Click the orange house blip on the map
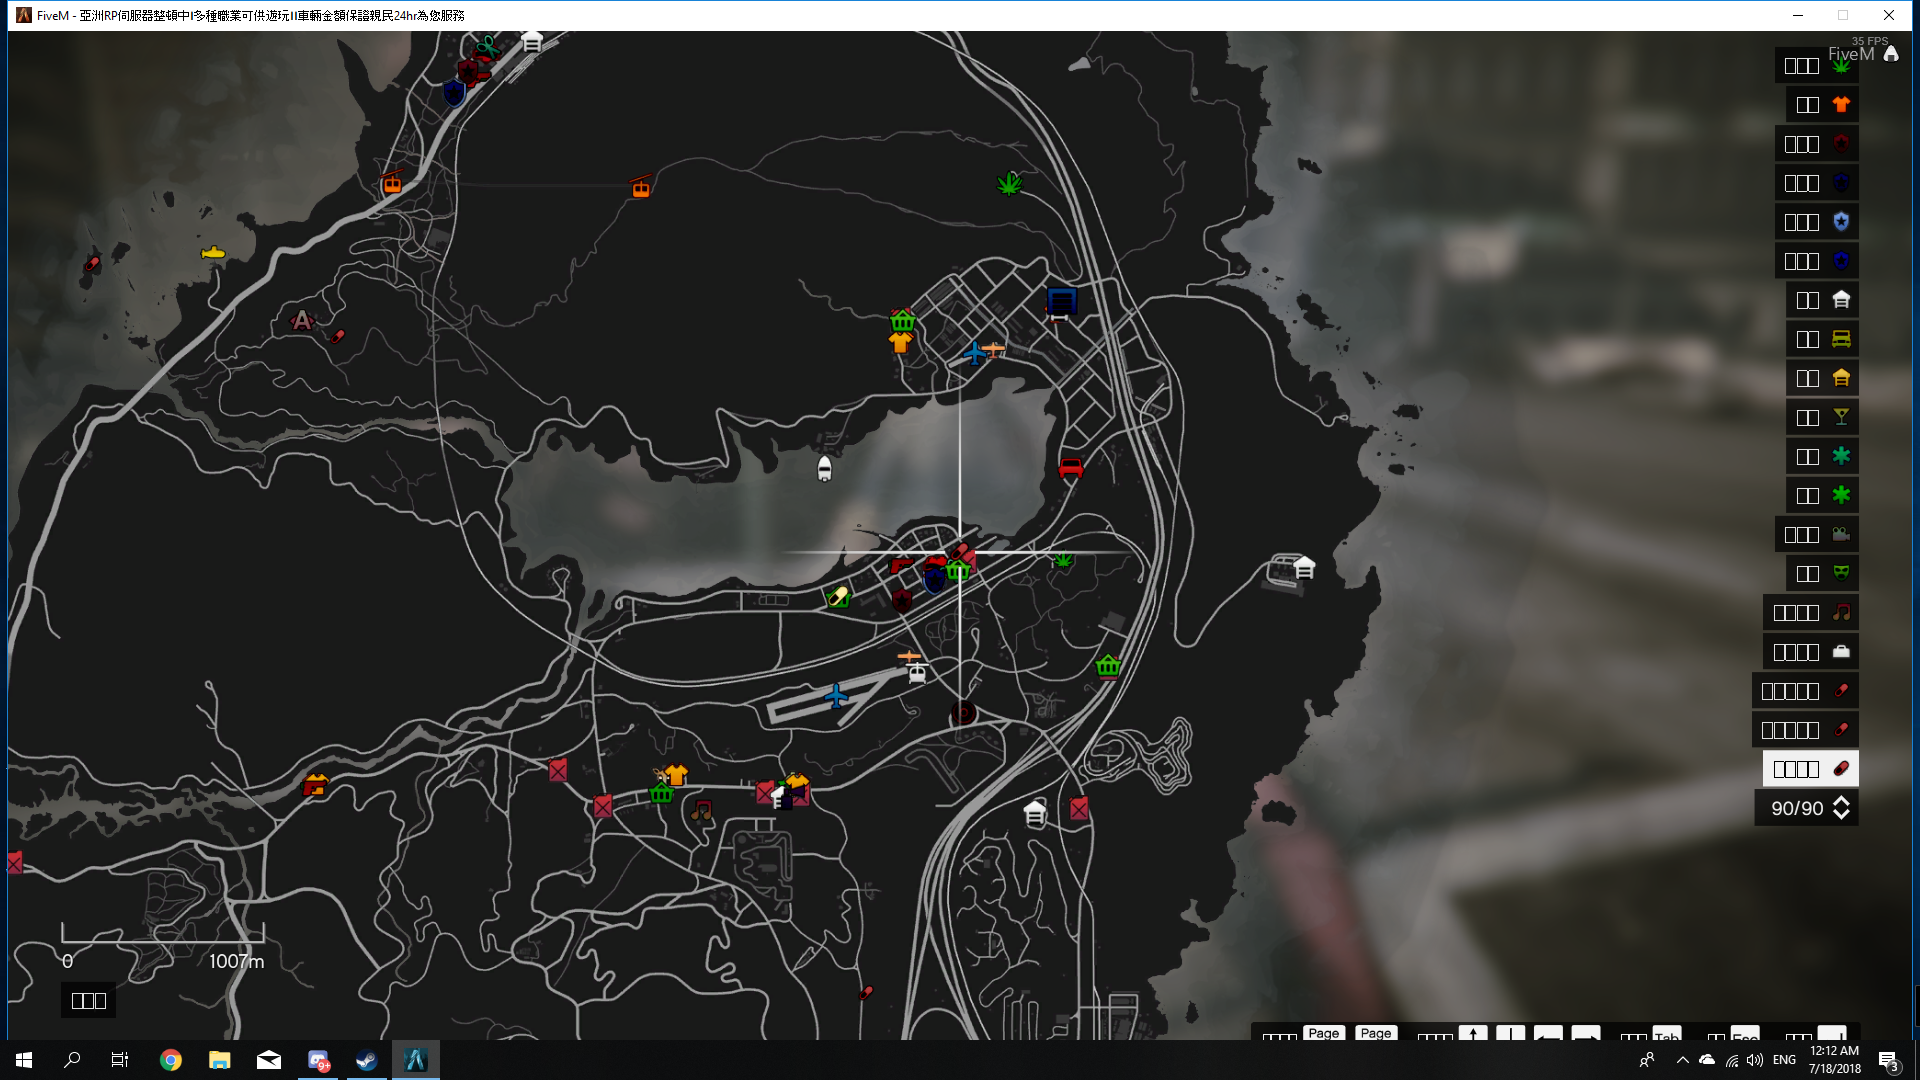1920x1080 pixels. tap(315, 784)
